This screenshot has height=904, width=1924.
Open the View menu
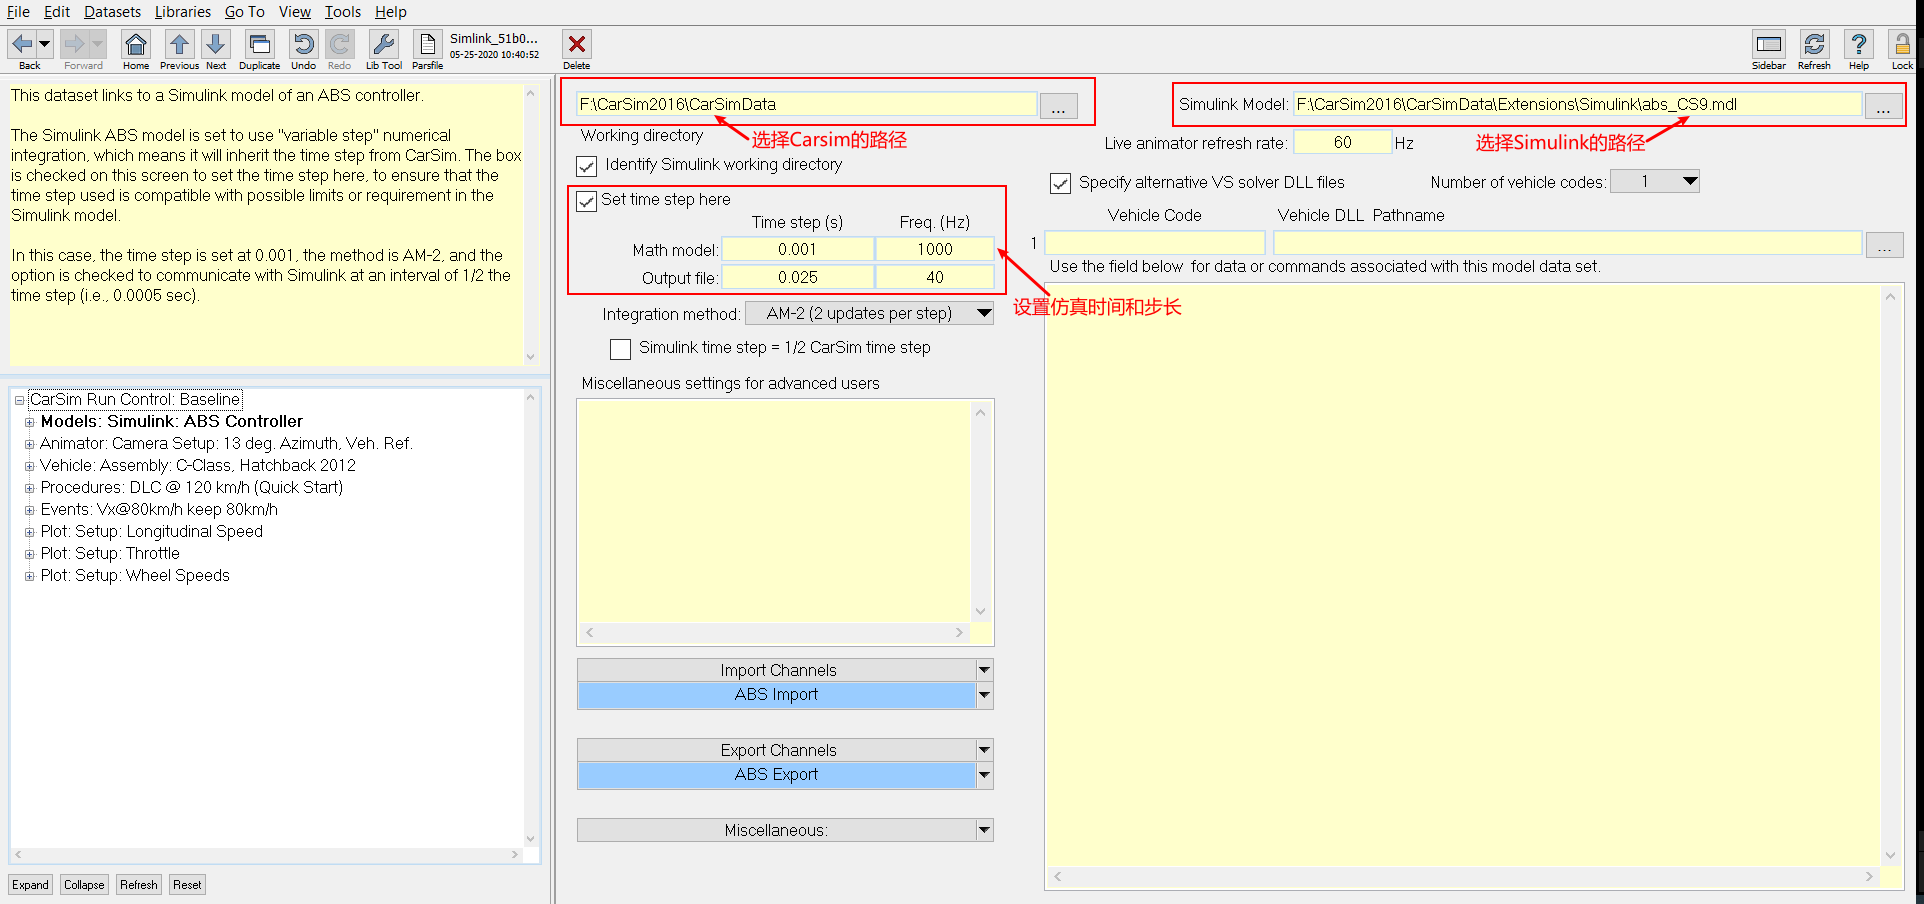pyautogui.click(x=295, y=12)
